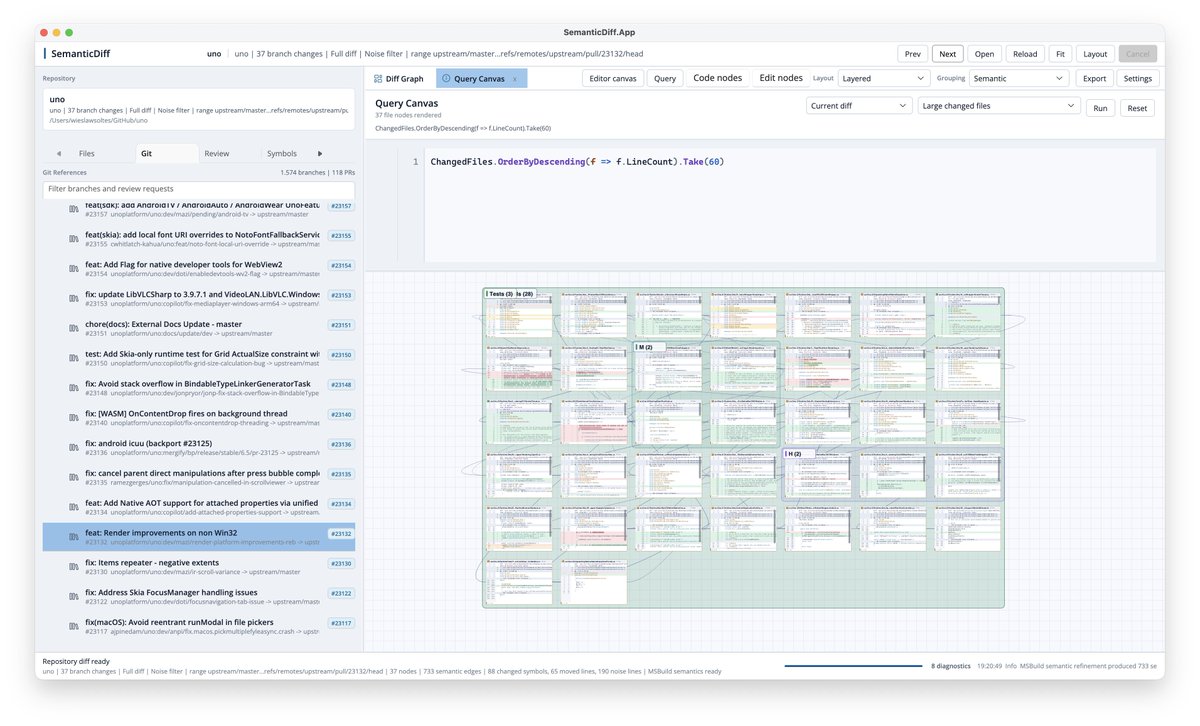Click the top bar Layout button
The height and width of the screenshot is (726, 1200).
(x=1096, y=54)
